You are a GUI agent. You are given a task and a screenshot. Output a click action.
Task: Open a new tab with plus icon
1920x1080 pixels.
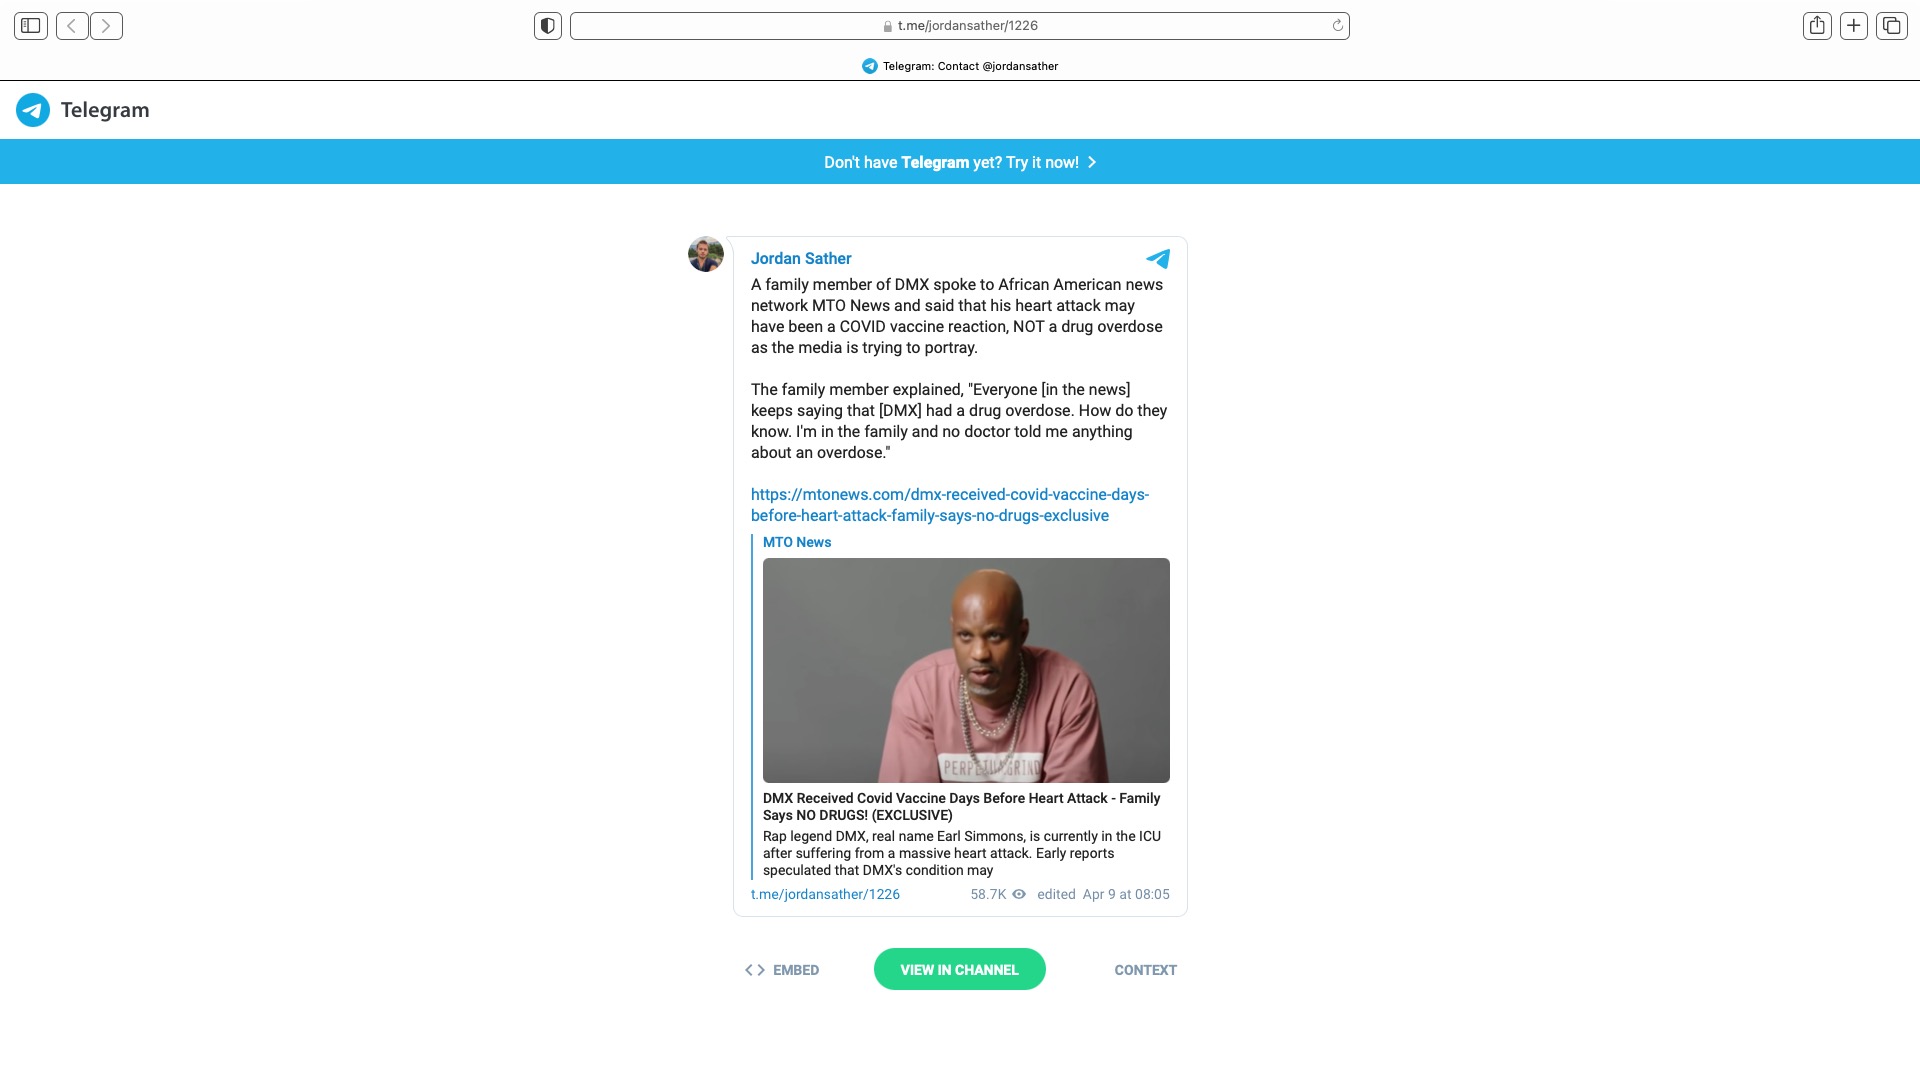pyautogui.click(x=1854, y=26)
